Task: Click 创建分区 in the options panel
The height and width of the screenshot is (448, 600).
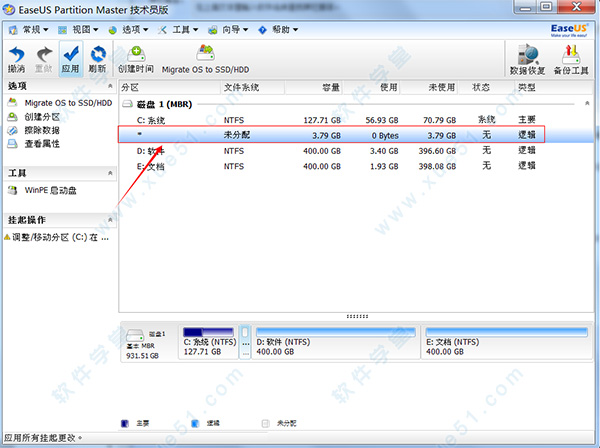Action: 42,116
